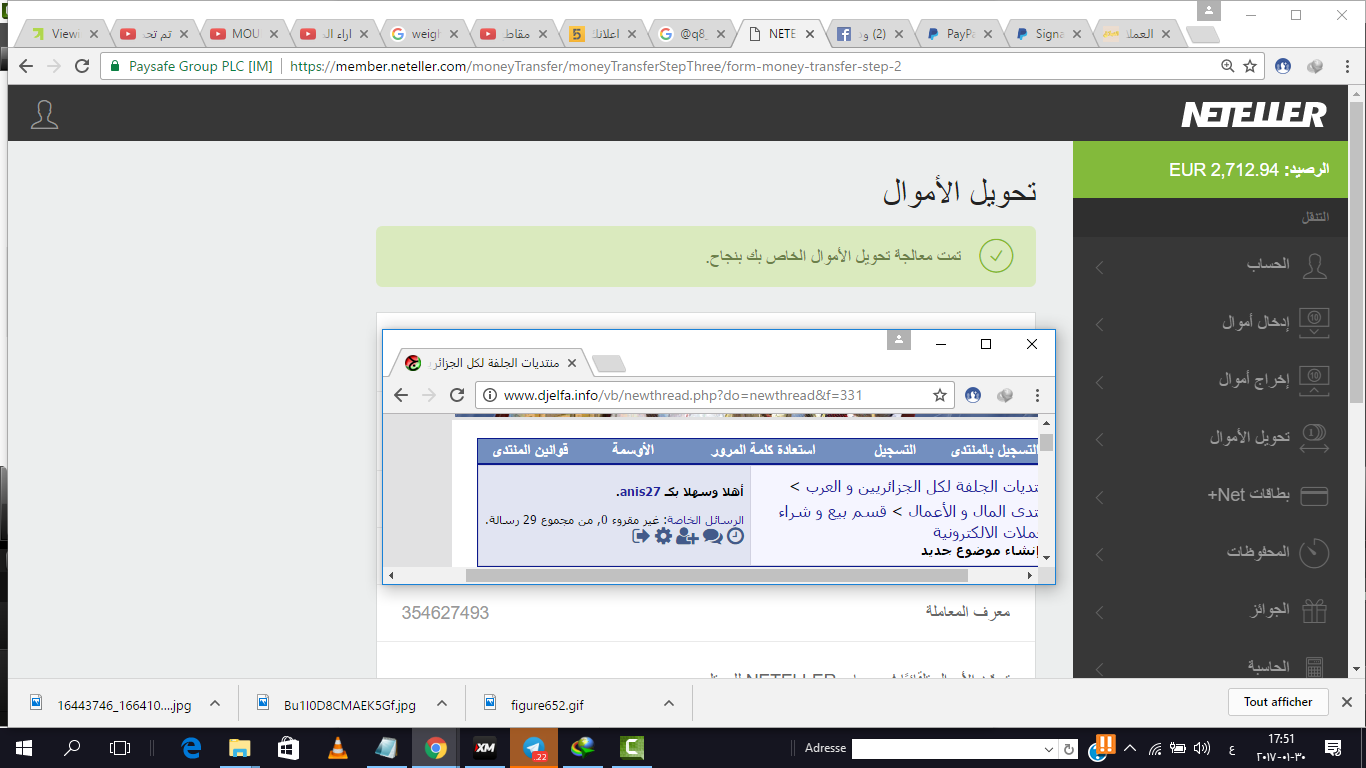Click the forum settings gear icon
This screenshot has width=1366, height=768.
click(x=663, y=536)
